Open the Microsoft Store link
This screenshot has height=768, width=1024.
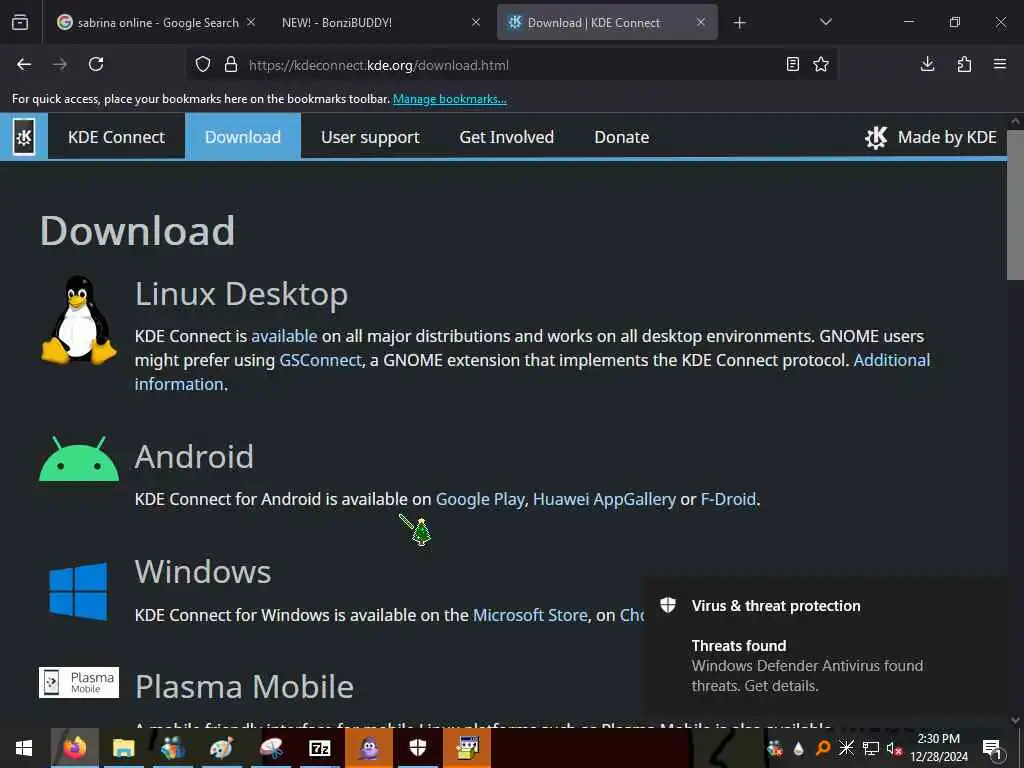[x=530, y=615]
